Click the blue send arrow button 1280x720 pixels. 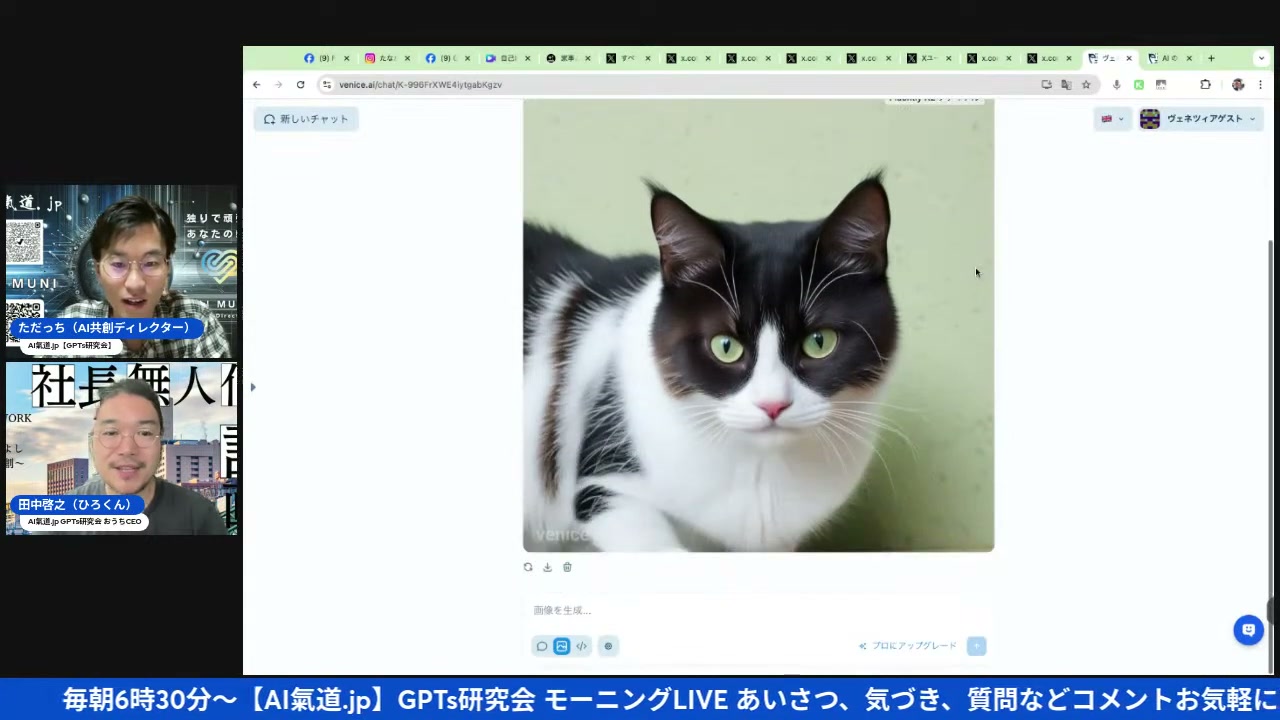click(977, 646)
